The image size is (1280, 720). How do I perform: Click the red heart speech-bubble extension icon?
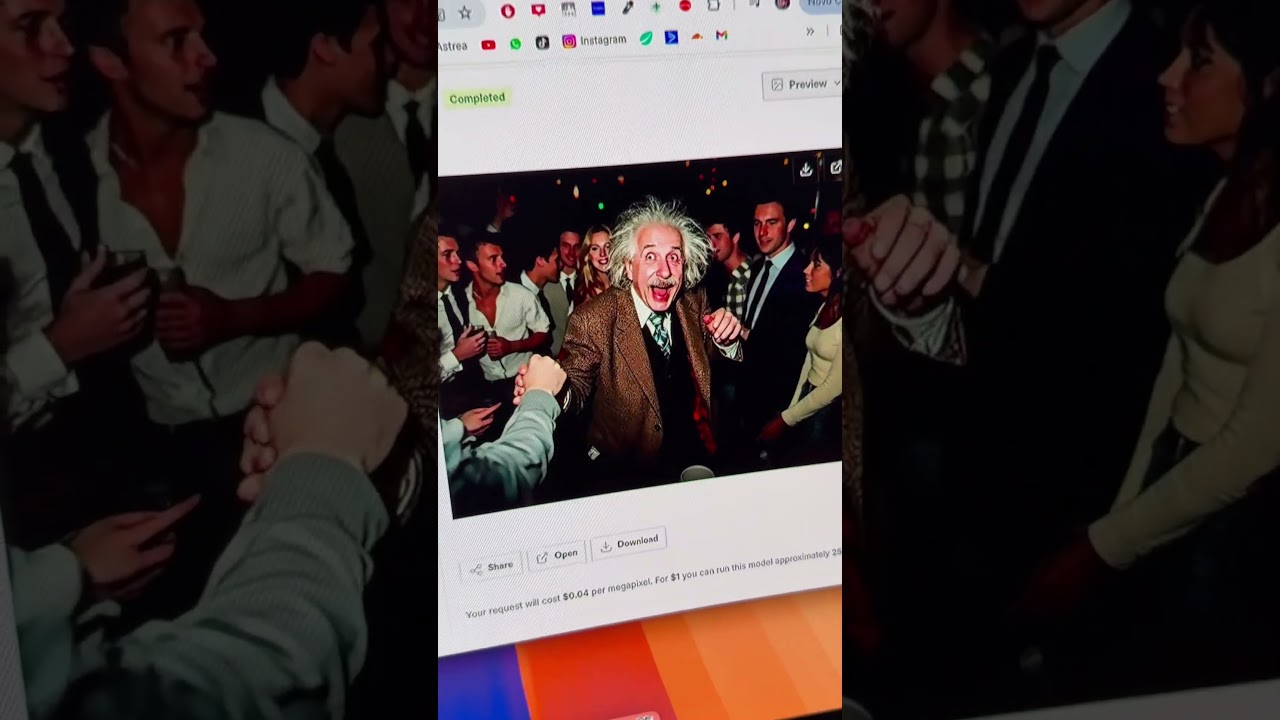tap(538, 10)
